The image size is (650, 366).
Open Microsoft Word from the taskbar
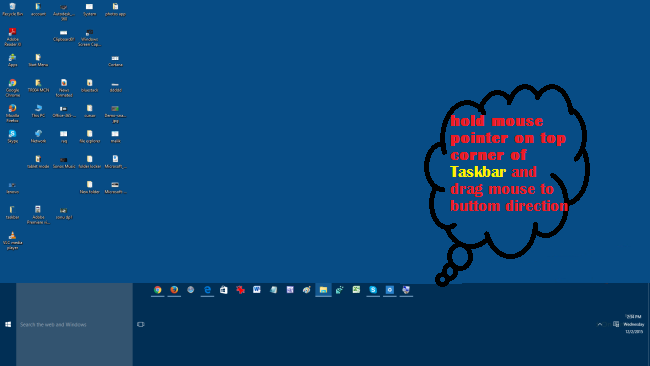click(257, 290)
